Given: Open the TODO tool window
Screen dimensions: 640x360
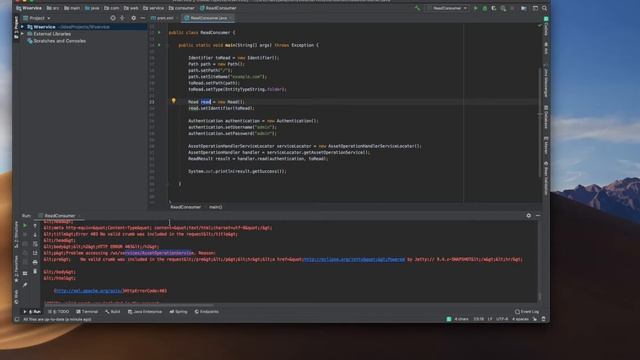Looking at the screenshot, I should pos(59,311).
